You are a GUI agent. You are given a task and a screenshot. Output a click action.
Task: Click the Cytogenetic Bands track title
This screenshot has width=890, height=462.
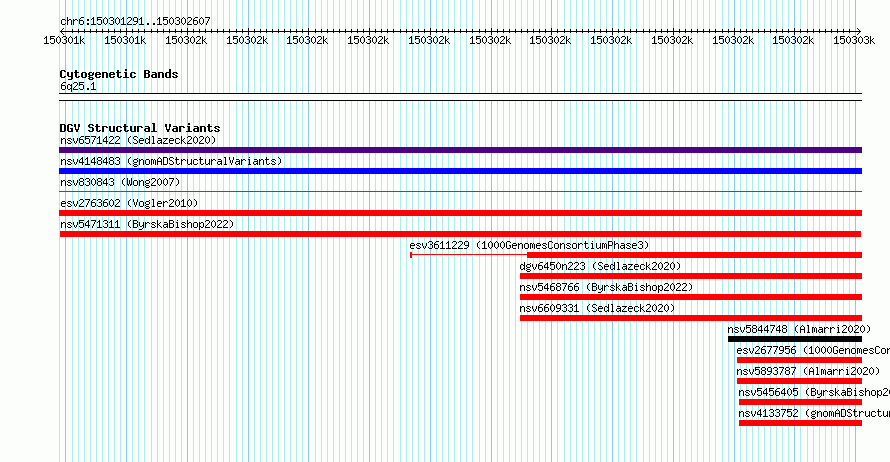[x=119, y=74]
